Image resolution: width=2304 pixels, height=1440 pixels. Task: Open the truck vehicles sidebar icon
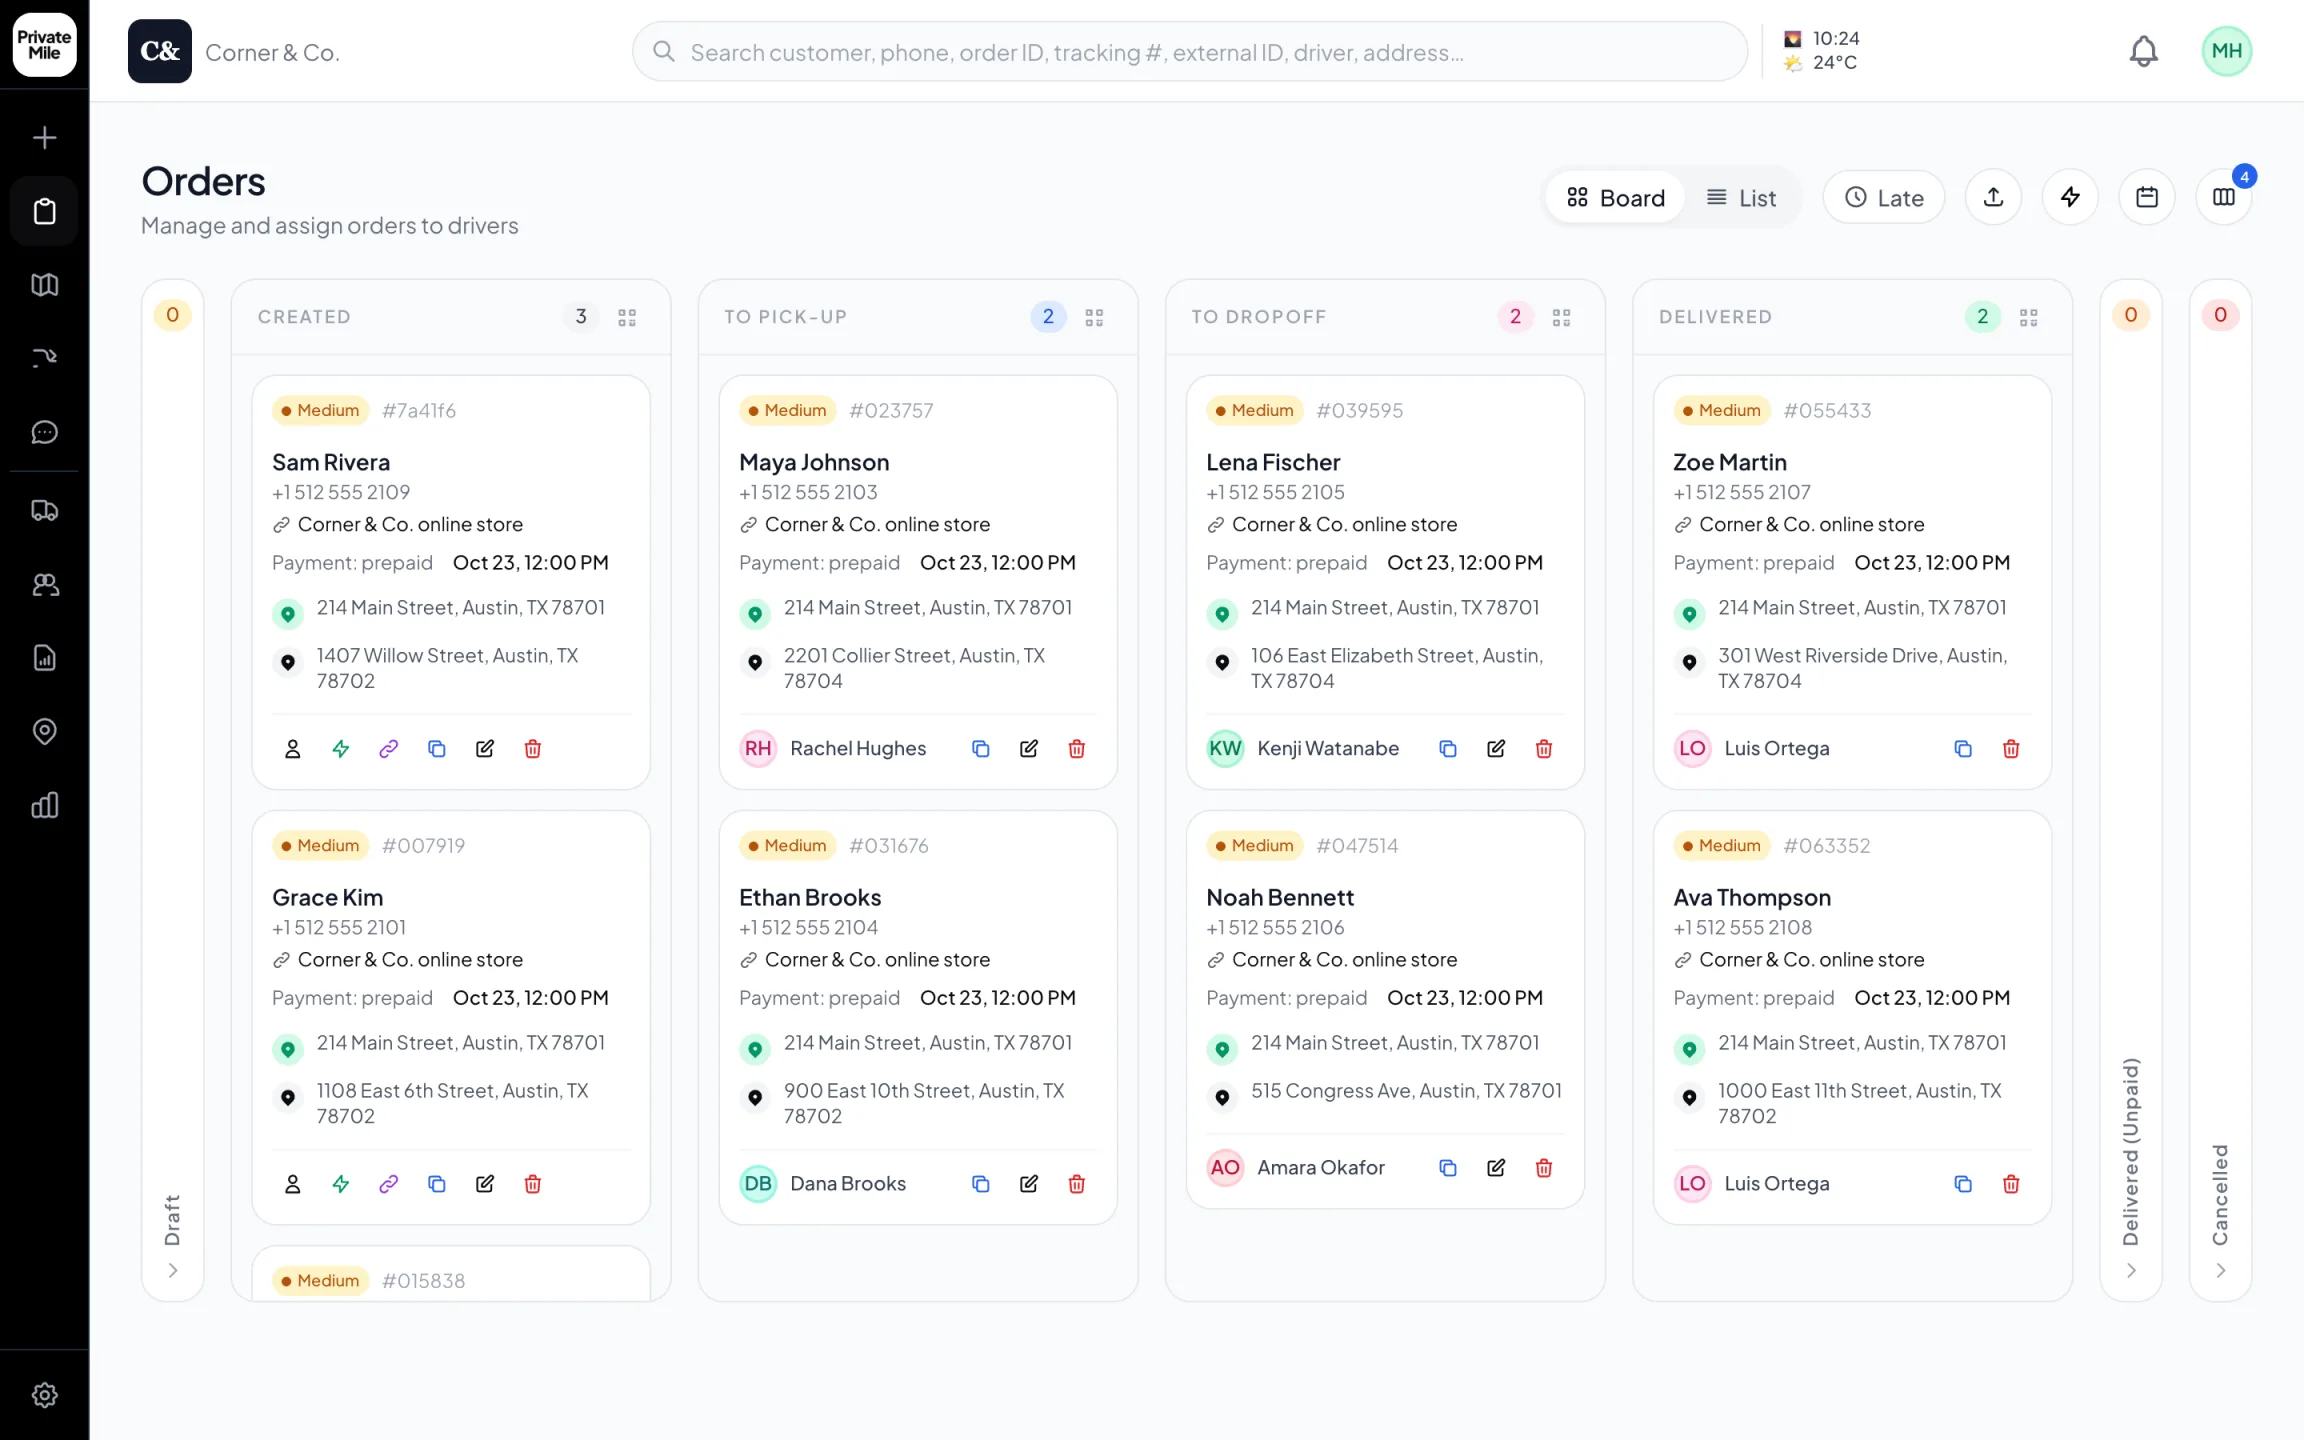tap(44, 510)
